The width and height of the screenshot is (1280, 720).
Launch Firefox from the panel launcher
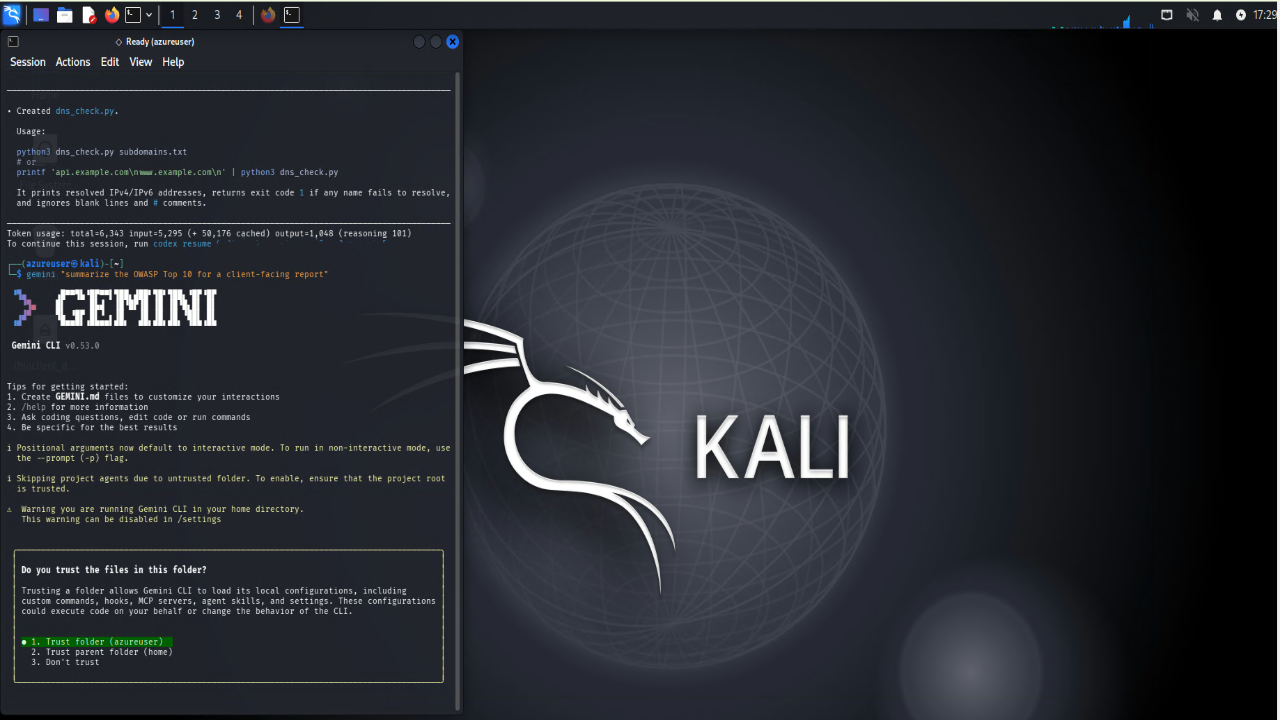(111, 15)
